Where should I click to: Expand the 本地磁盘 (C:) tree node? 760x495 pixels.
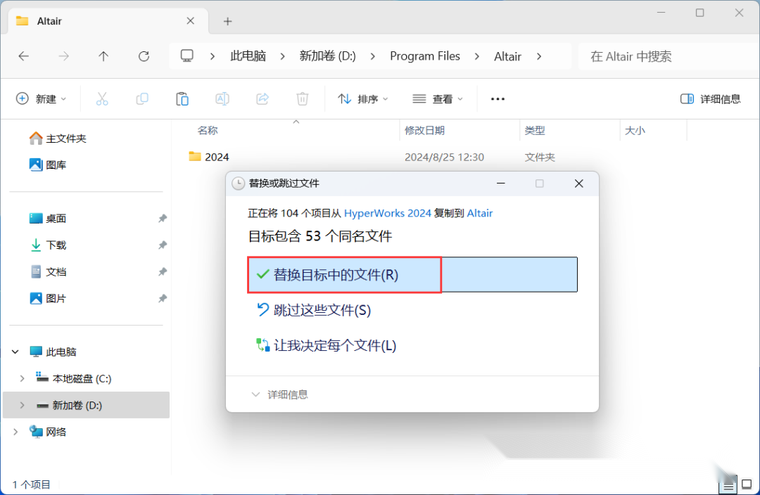(22, 378)
